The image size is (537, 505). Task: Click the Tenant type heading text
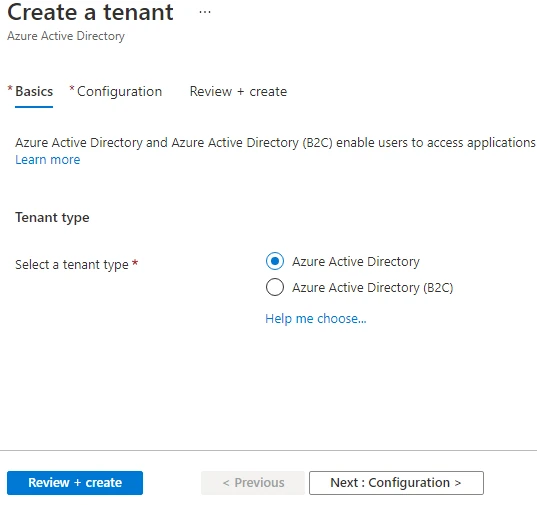[52, 218]
